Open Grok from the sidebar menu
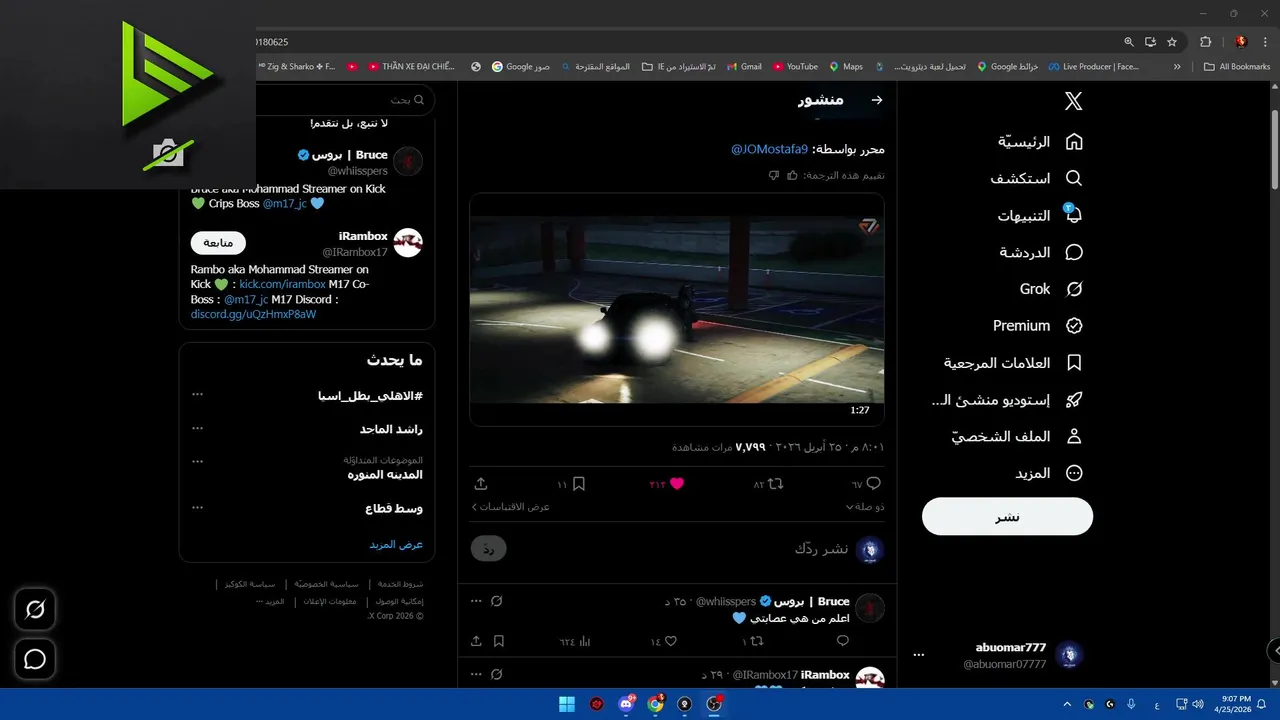1280x720 pixels. (x=1051, y=289)
